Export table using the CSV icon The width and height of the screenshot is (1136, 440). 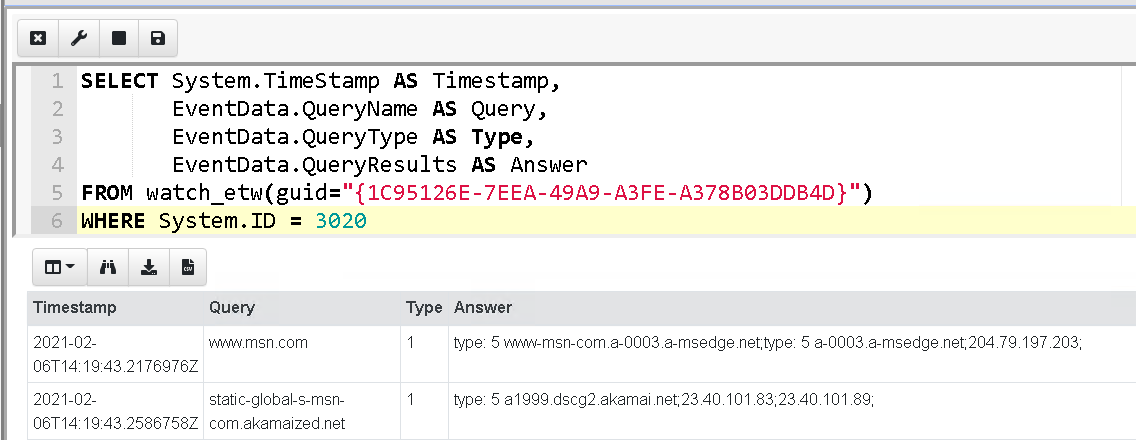[x=187, y=267]
